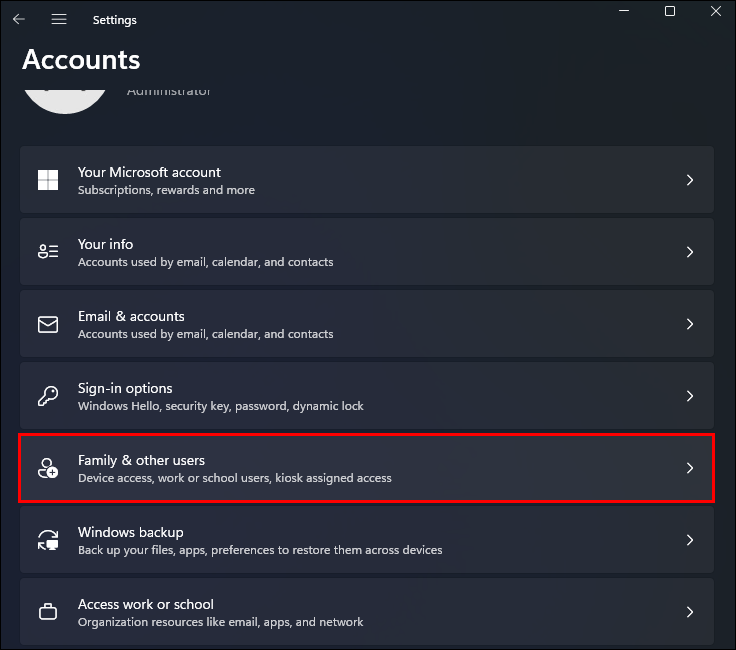Screen dimensions: 736x650
Task: Click the Your info person icon
Action: pyautogui.click(x=48, y=252)
